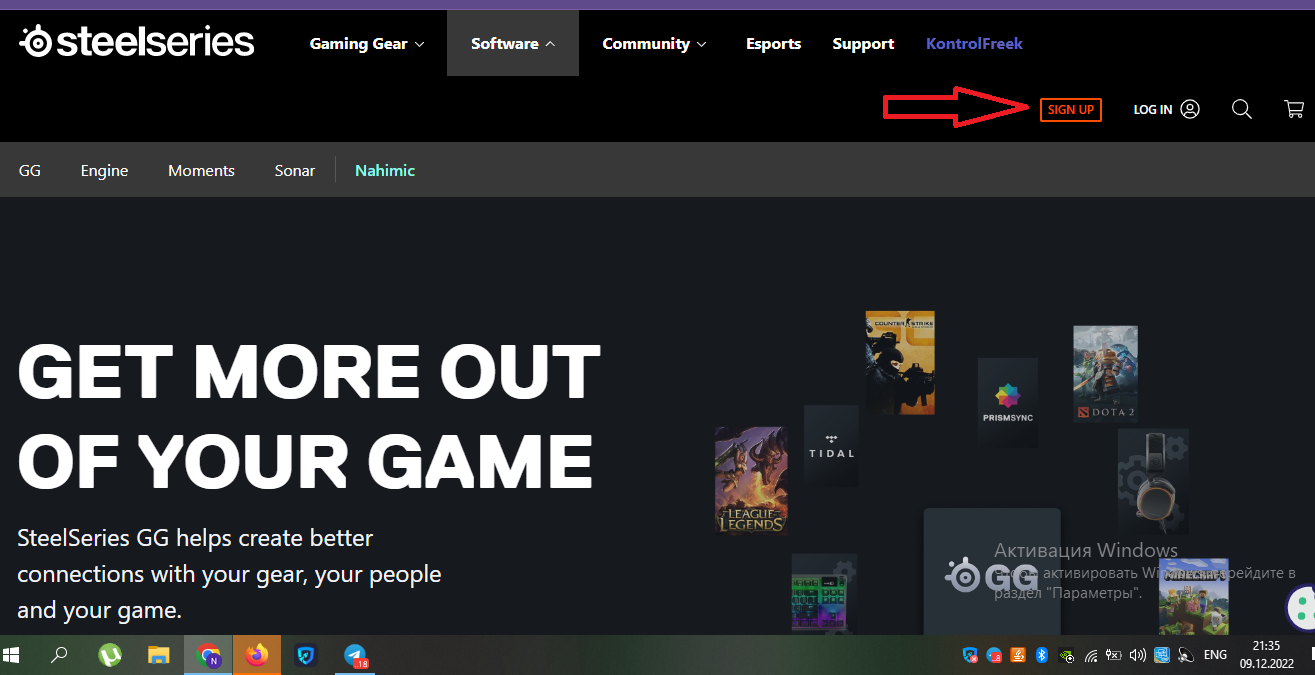Open the Nahimic tab
Image resolution: width=1315 pixels, height=675 pixels.
pos(385,170)
